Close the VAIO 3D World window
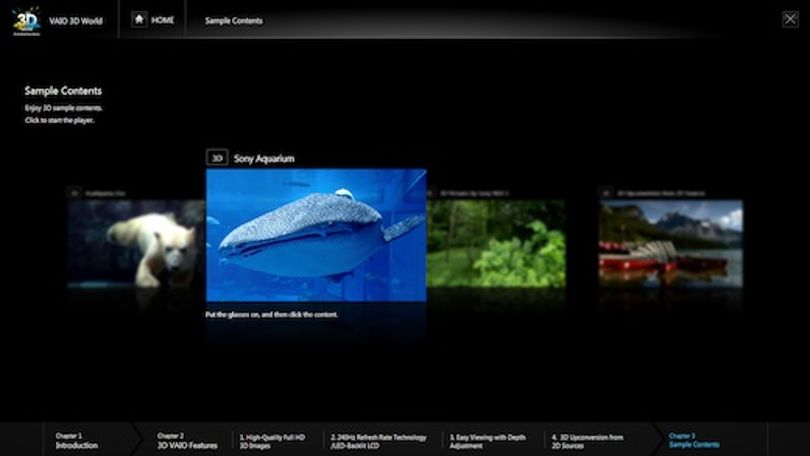Viewport: 810px width, 456px height. pyautogui.click(x=790, y=20)
